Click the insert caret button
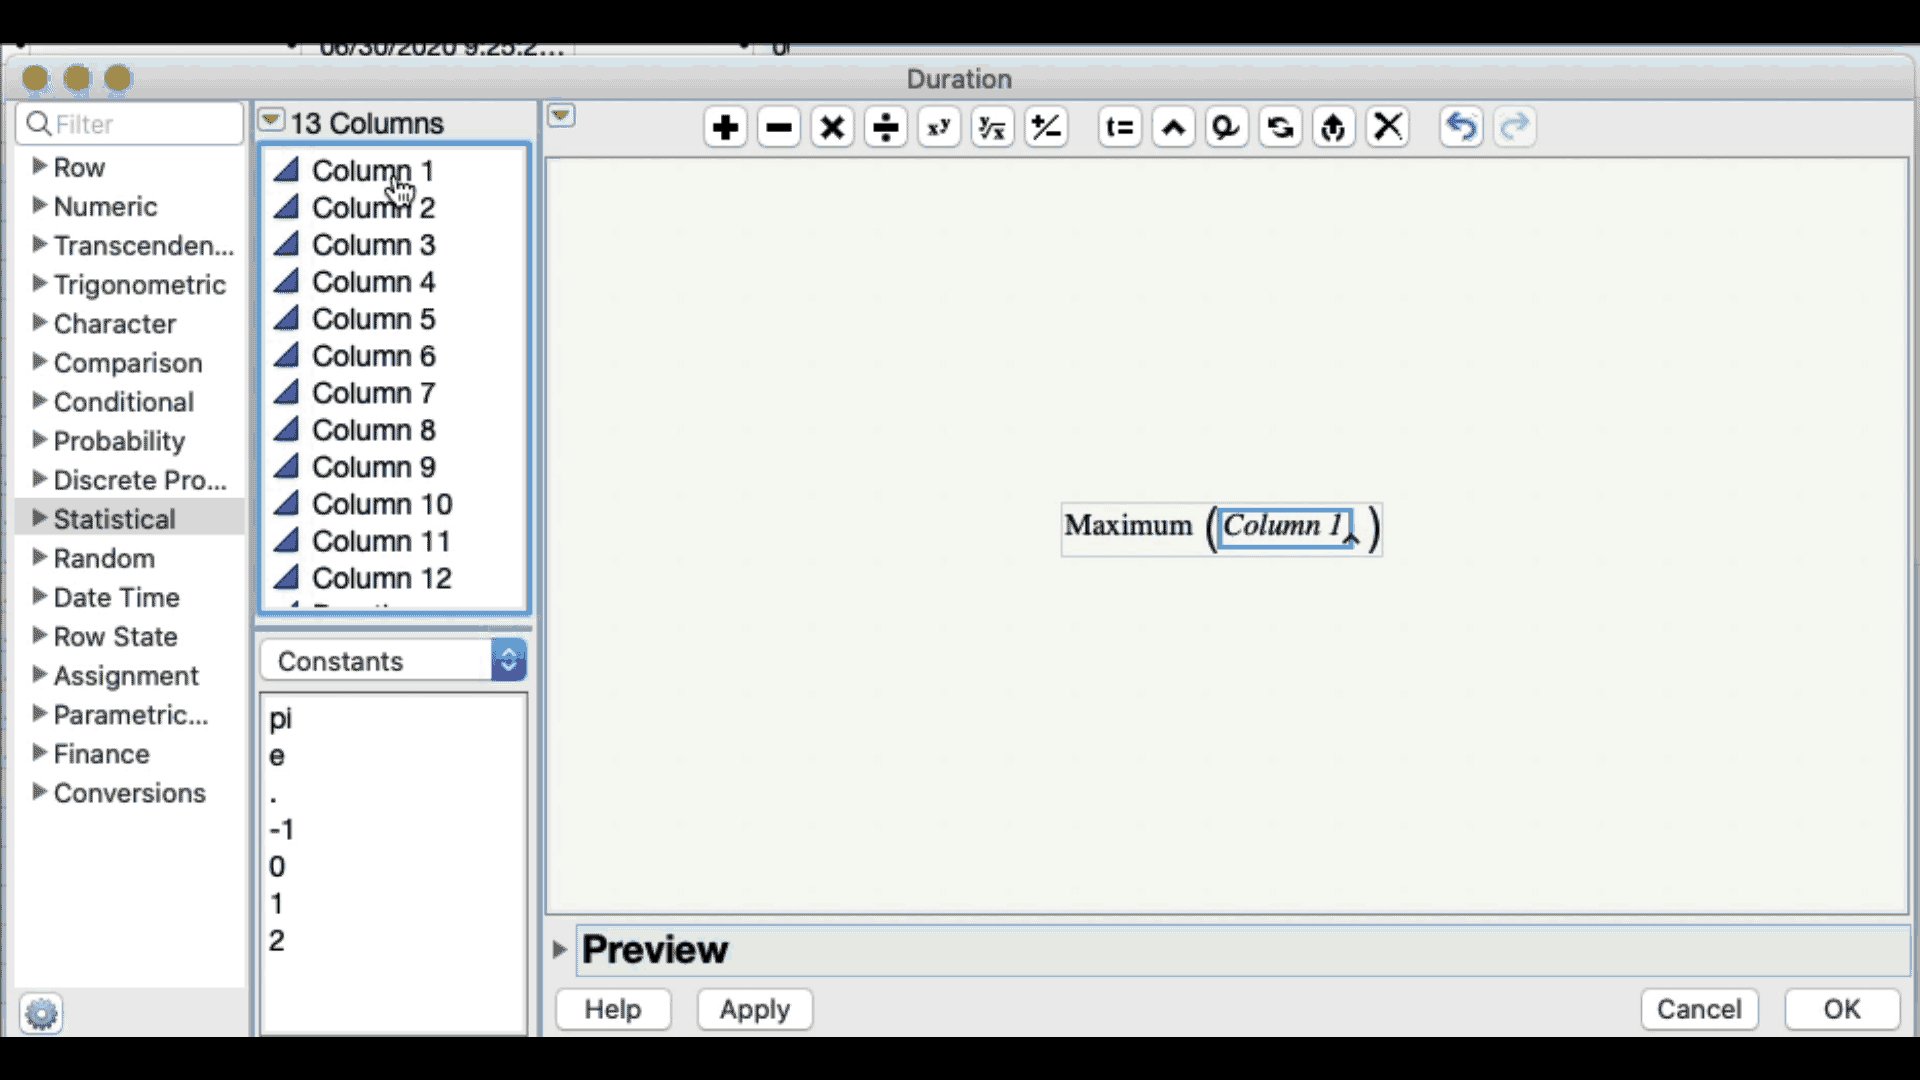Screen dimensions: 1920x1080 click(1173, 127)
